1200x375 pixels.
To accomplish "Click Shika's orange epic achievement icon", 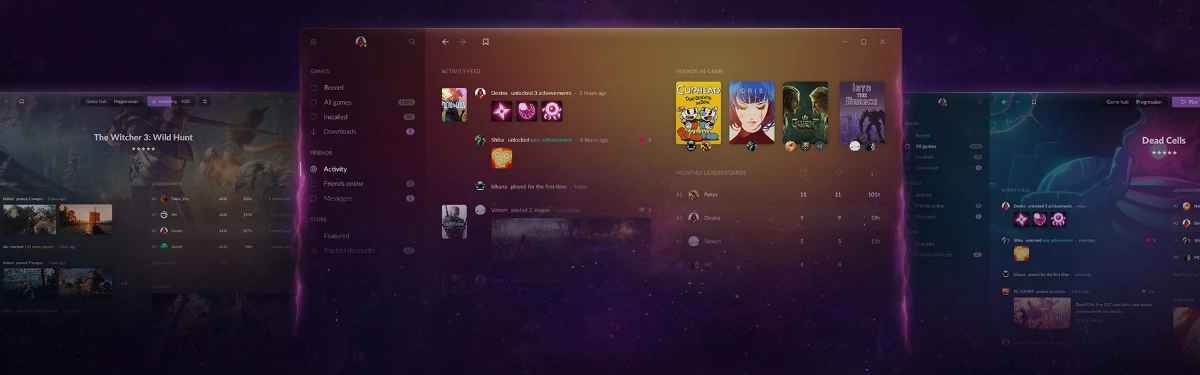I will (501, 158).
